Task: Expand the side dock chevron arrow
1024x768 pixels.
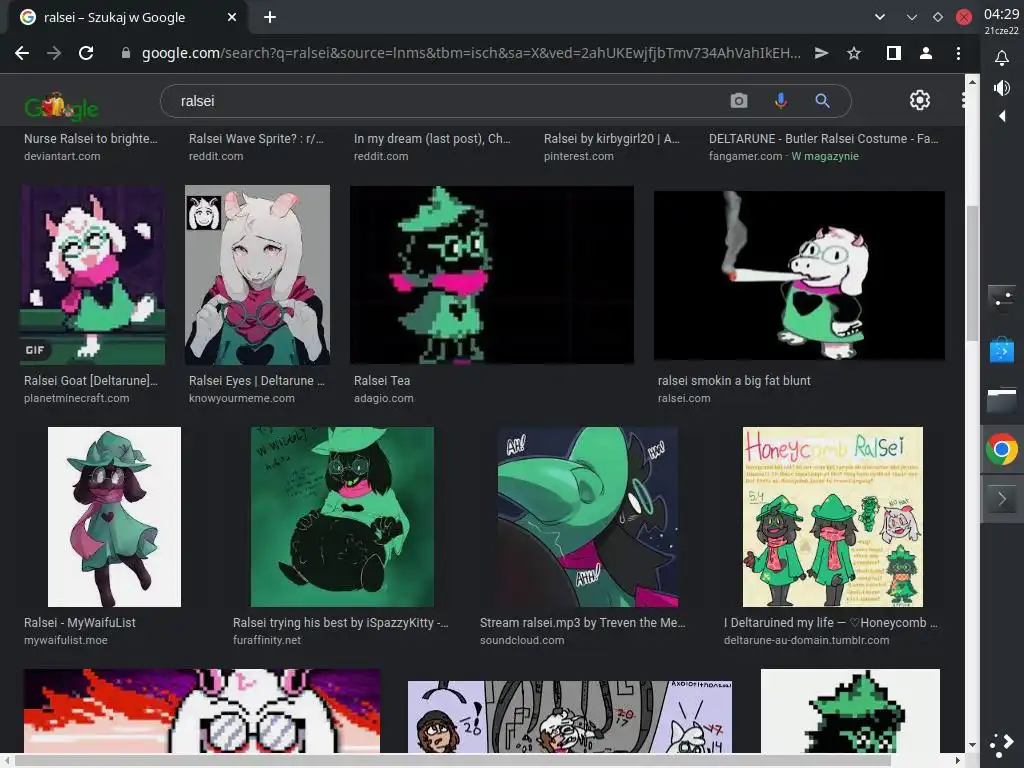Action: [x=1002, y=500]
